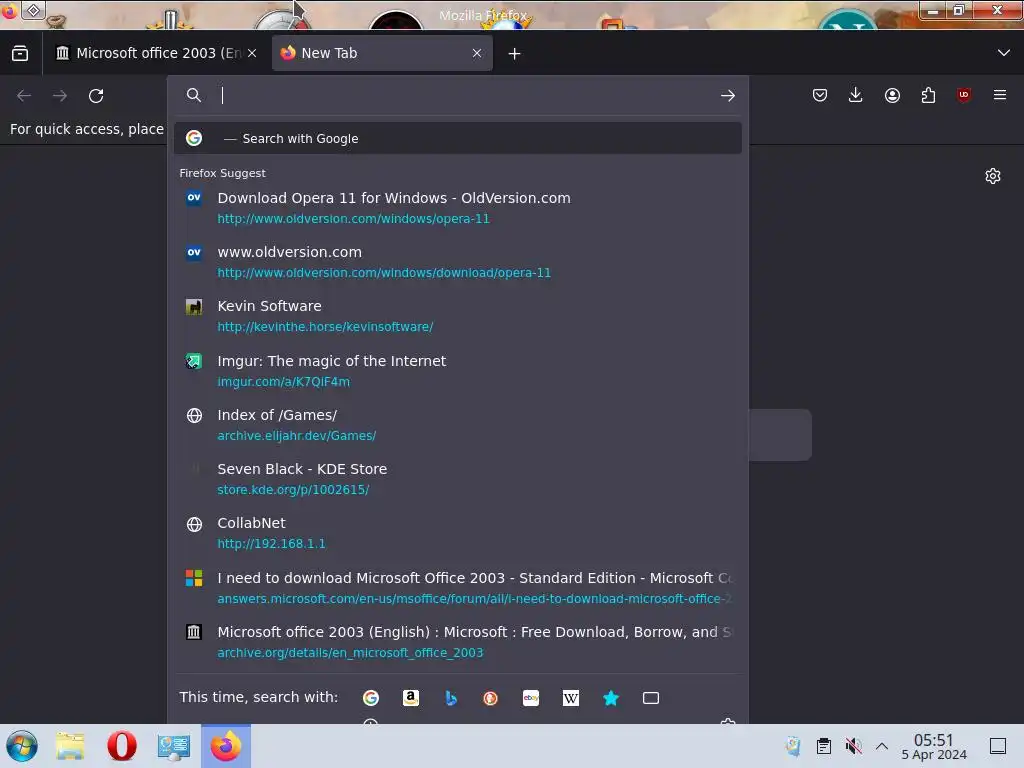Open Index of /Games/ suggestion
Viewport: 1024px width, 768px height.
[x=458, y=425]
